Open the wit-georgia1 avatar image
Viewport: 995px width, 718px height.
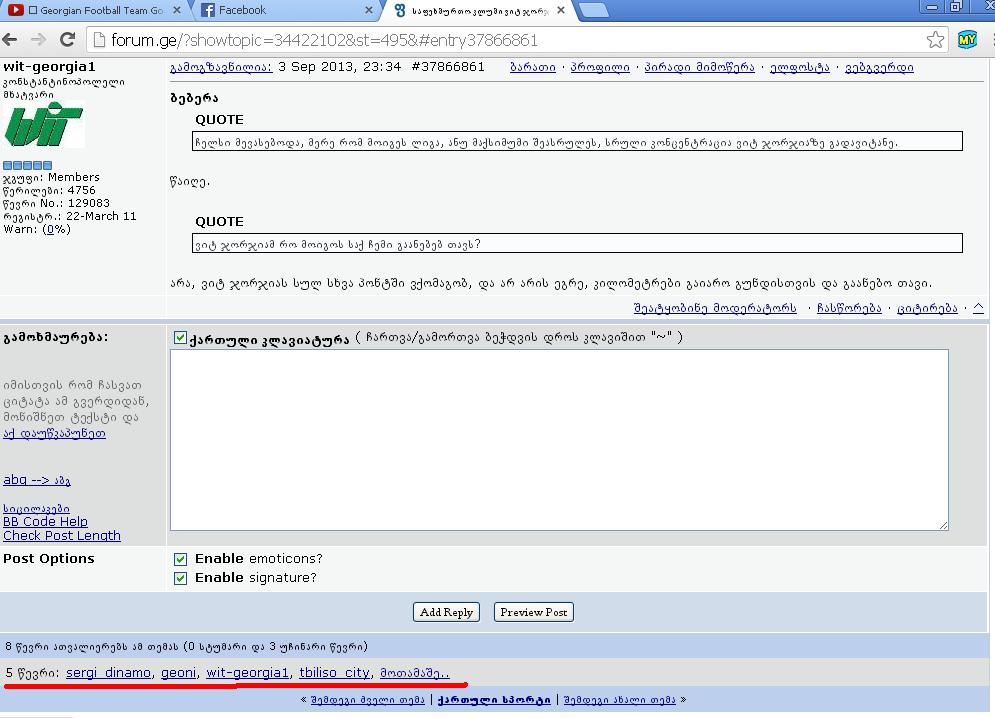(x=44, y=125)
